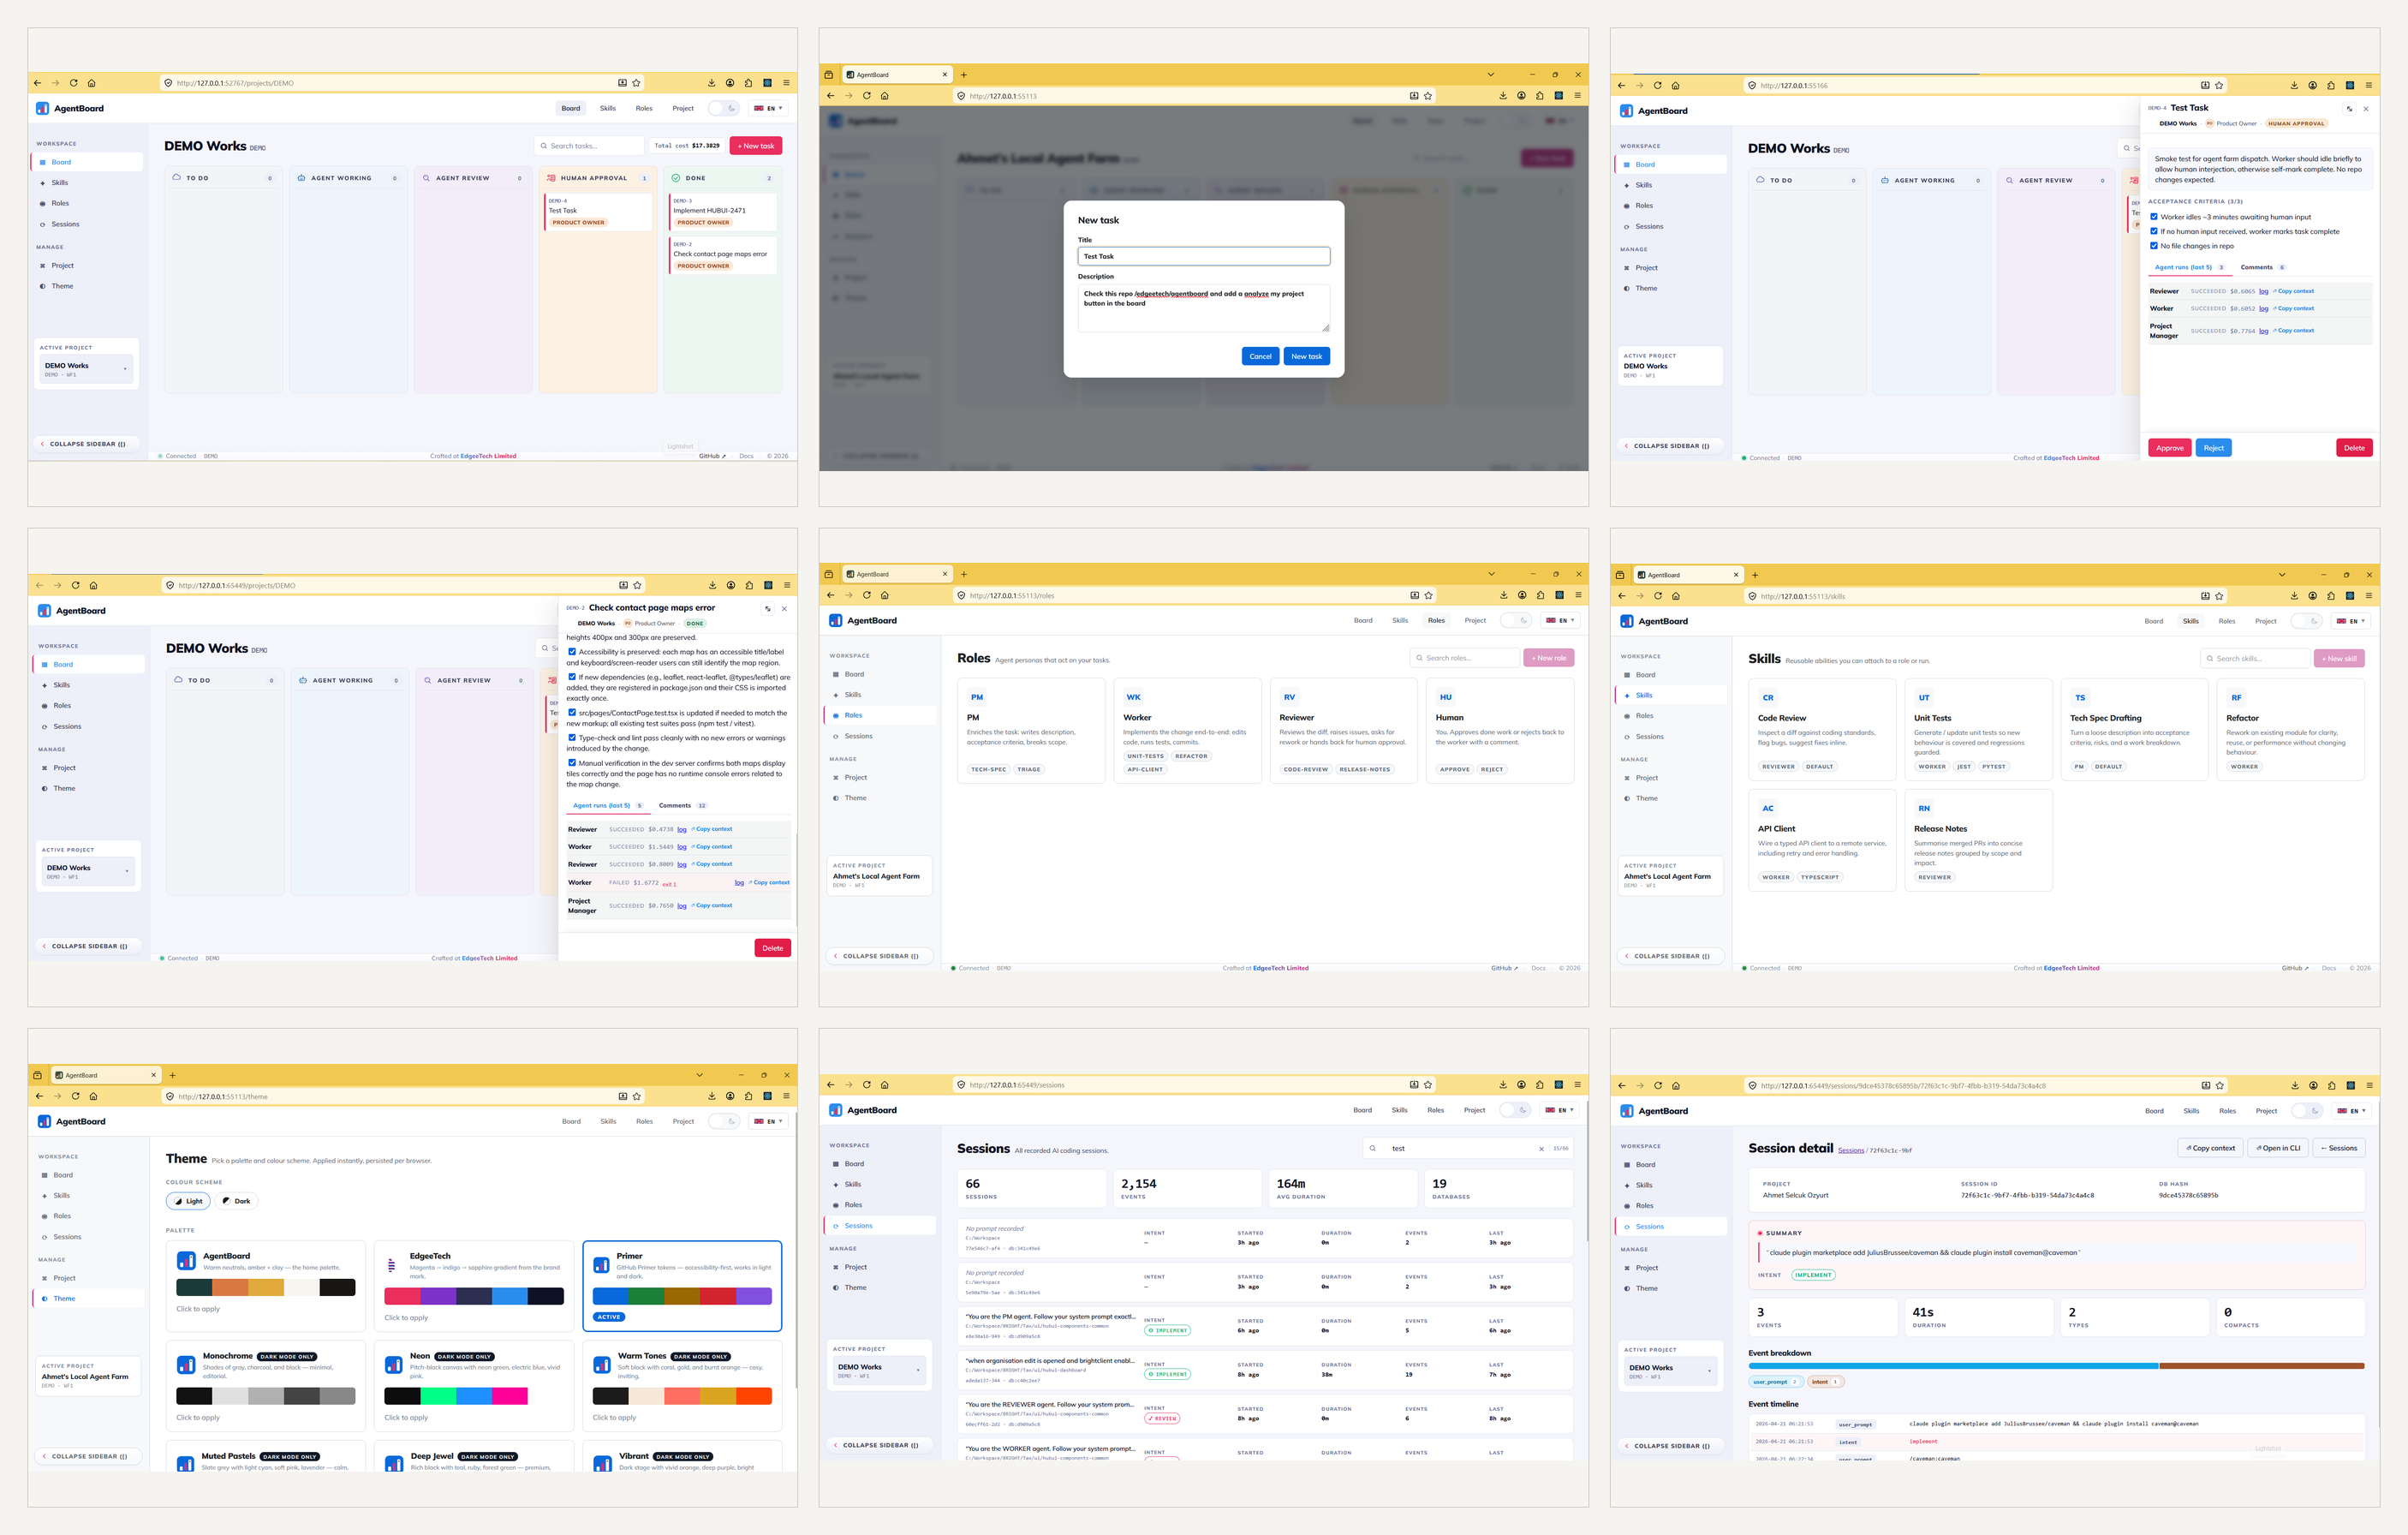Switch to the Comments tab in the maps error panel
The image size is (2408, 1535).
point(682,805)
